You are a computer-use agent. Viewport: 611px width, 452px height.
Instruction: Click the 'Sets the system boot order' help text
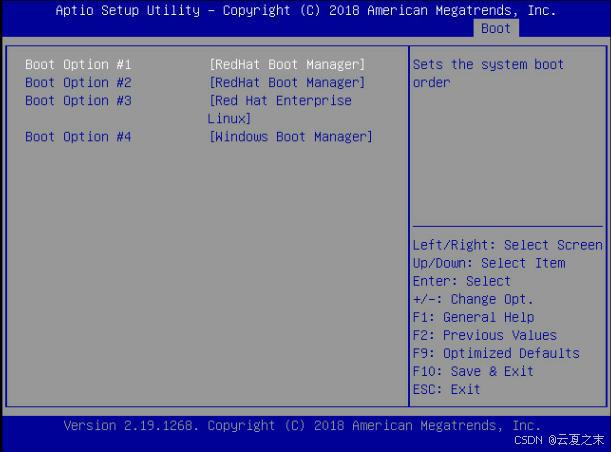(x=488, y=73)
